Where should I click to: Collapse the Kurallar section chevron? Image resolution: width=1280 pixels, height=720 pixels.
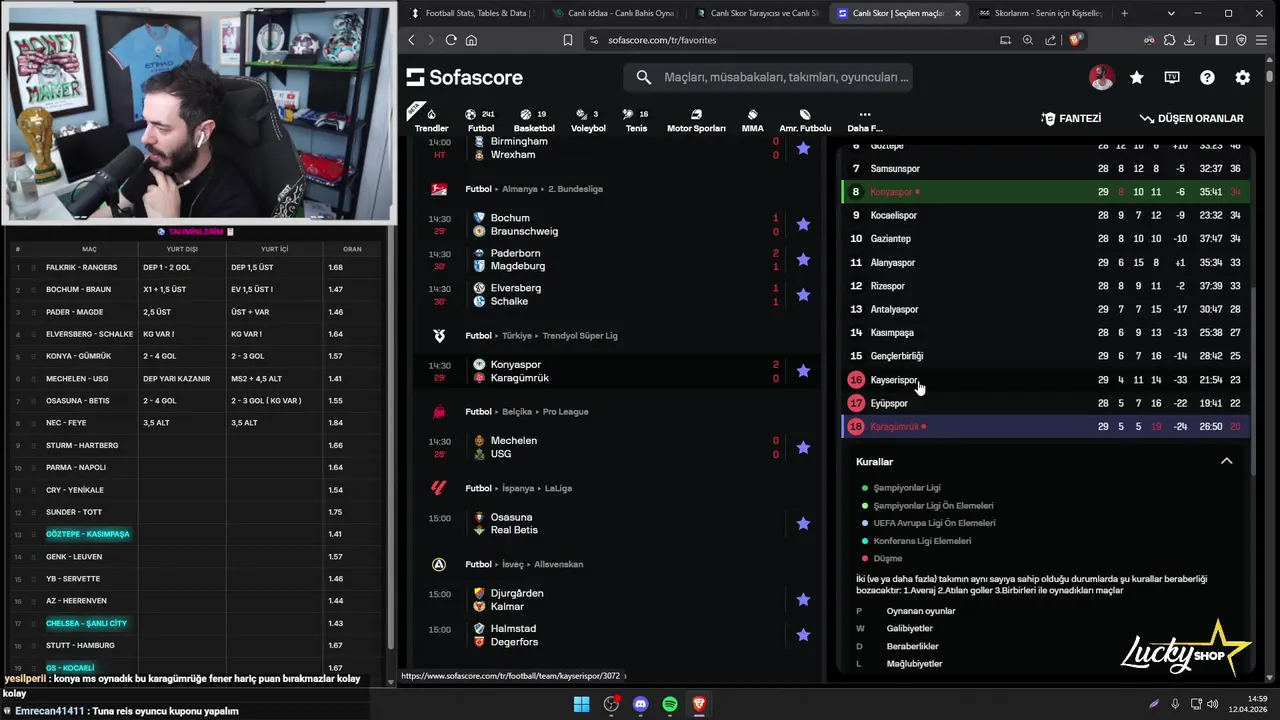(1226, 461)
